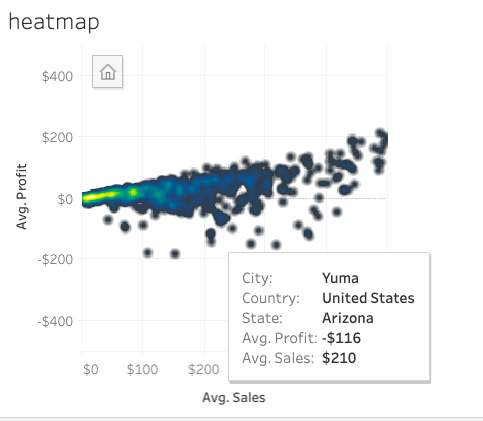Viewport: 483px width, 421px height.
Task: Click the -$116 Avg. Profit value
Action: click(341, 338)
